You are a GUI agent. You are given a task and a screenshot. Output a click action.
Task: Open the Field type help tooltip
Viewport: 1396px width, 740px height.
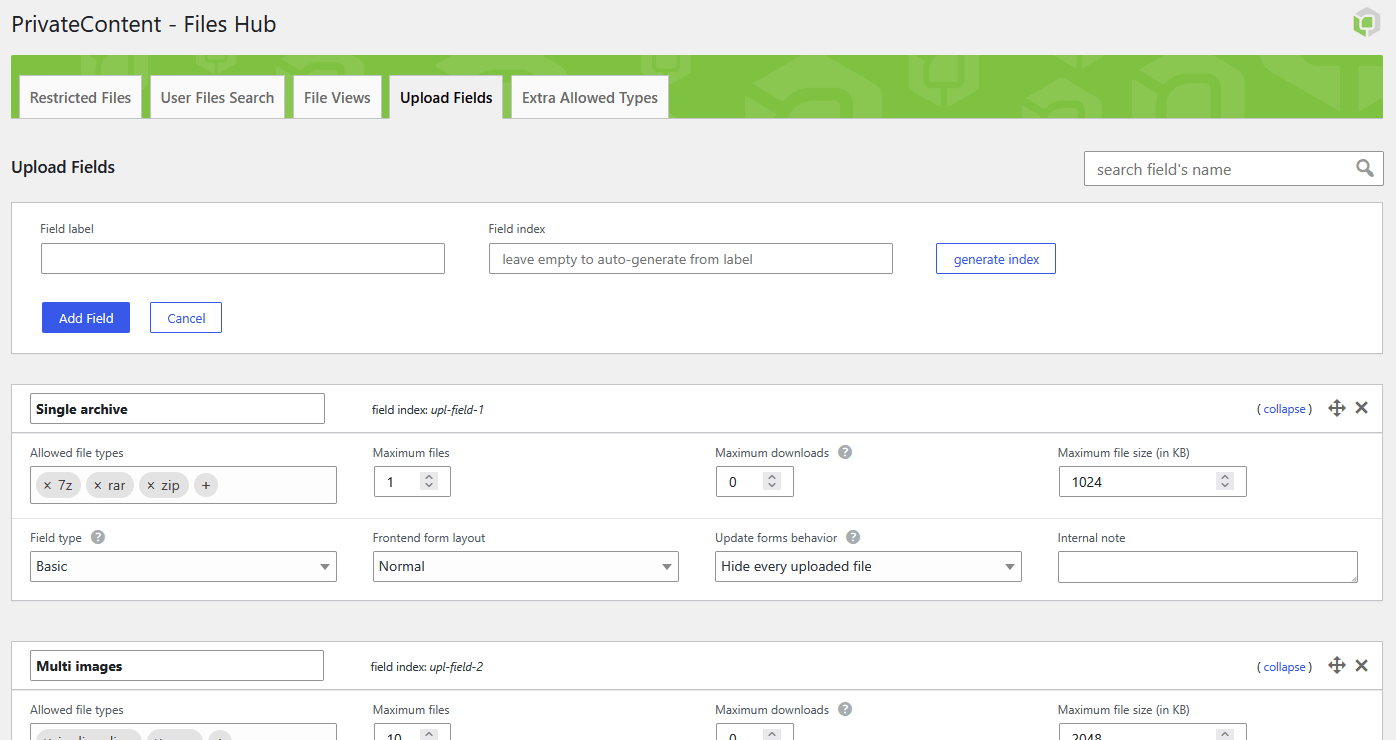pyautogui.click(x=98, y=537)
